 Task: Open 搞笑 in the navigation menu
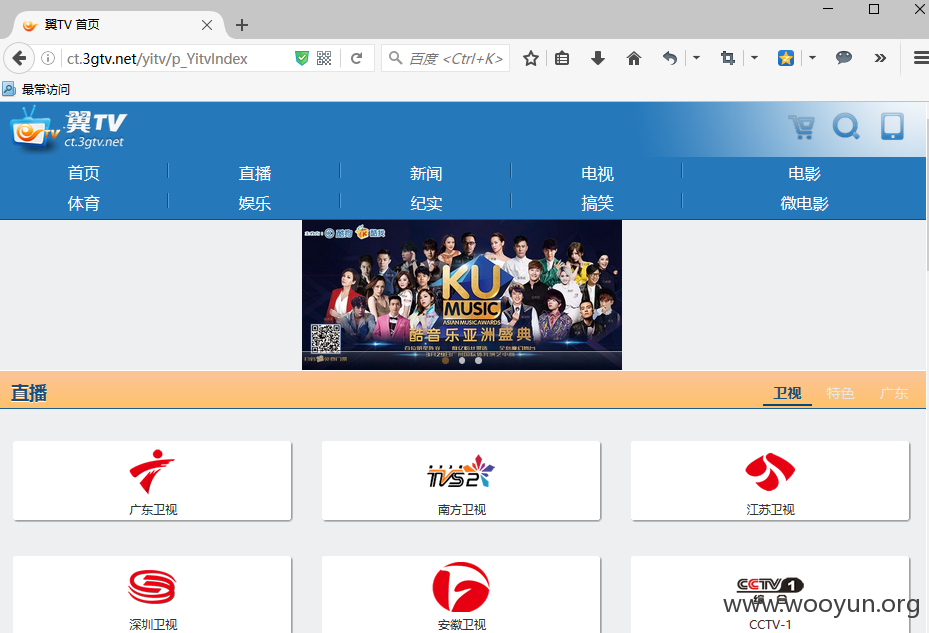click(597, 203)
